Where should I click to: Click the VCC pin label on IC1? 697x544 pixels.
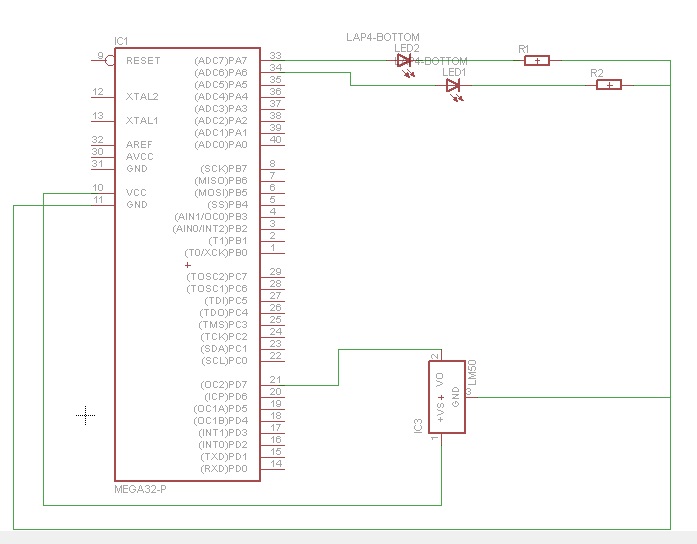click(136, 192)
